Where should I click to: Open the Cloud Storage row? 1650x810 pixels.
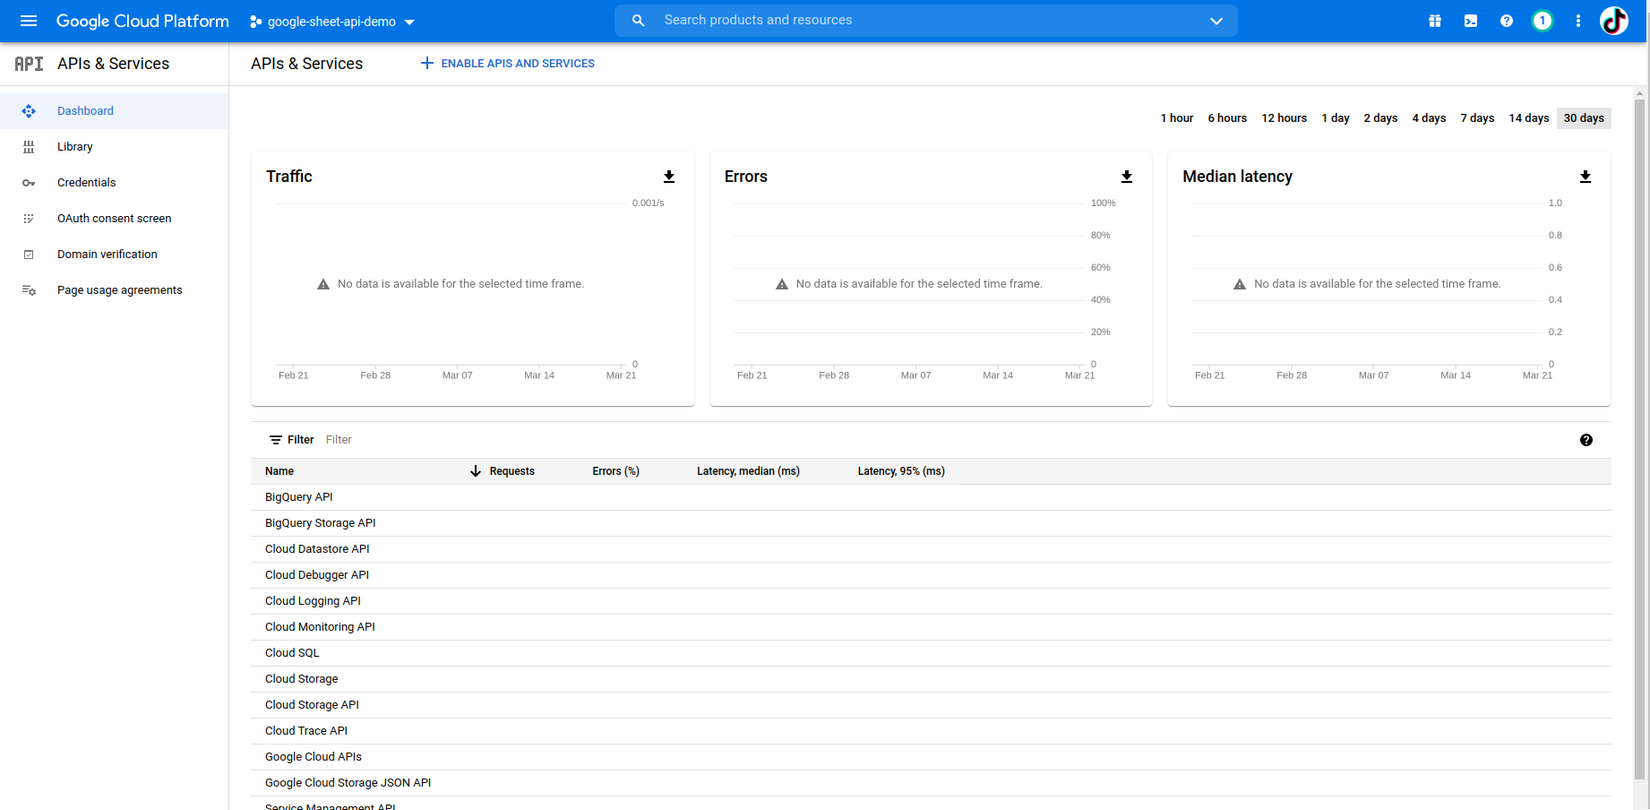931,679
